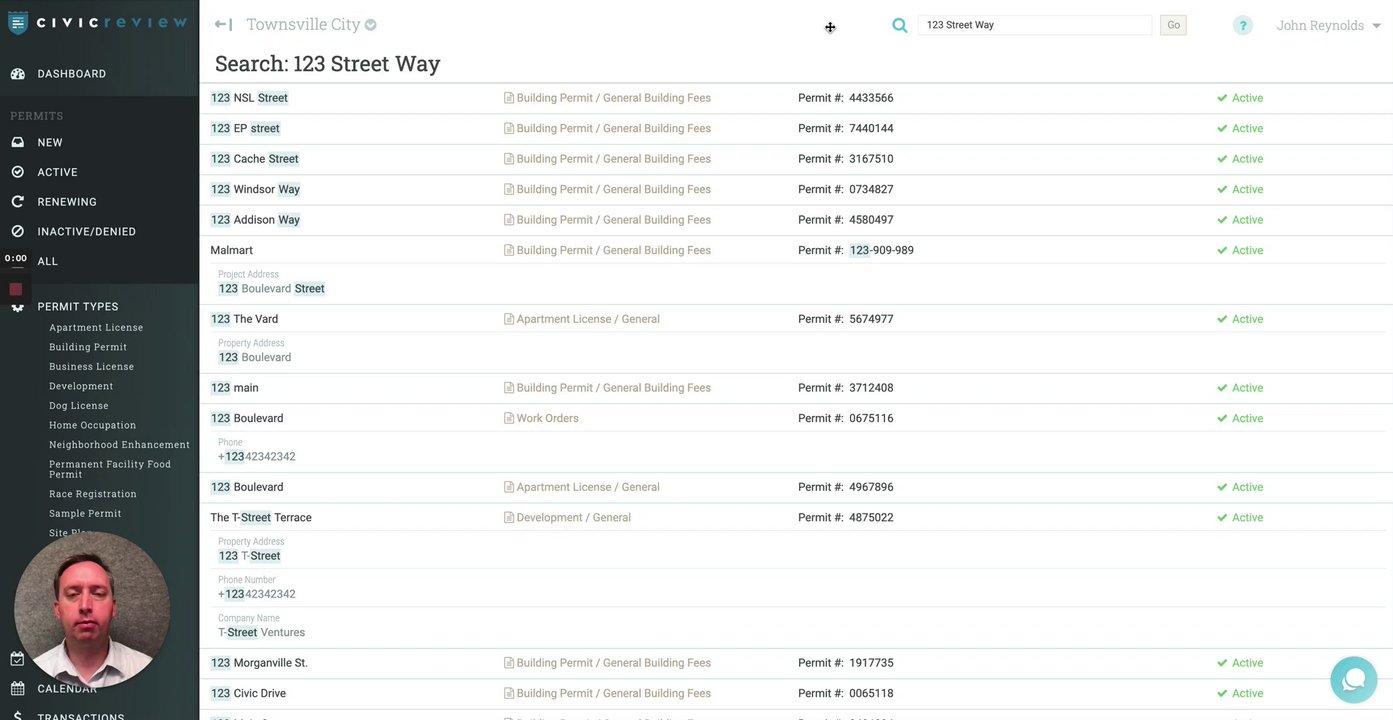Open the Active permits menu item
Viewport: 1393px width, 720px height.
tap(57, 172)
